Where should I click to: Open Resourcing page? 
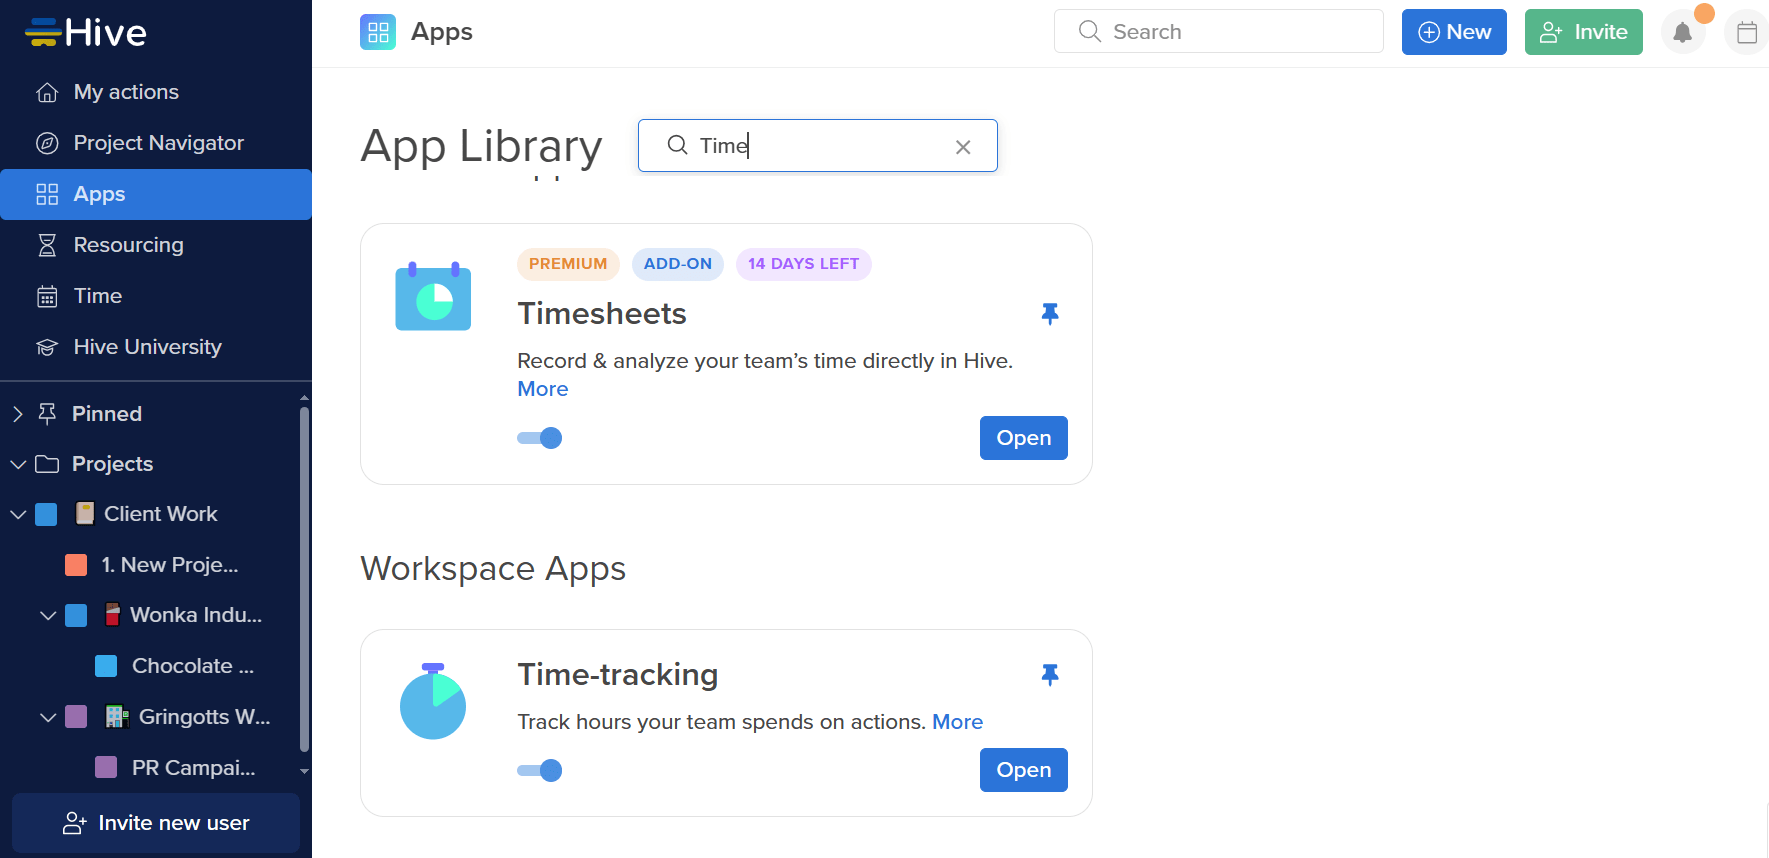click(x=156, y=245)
